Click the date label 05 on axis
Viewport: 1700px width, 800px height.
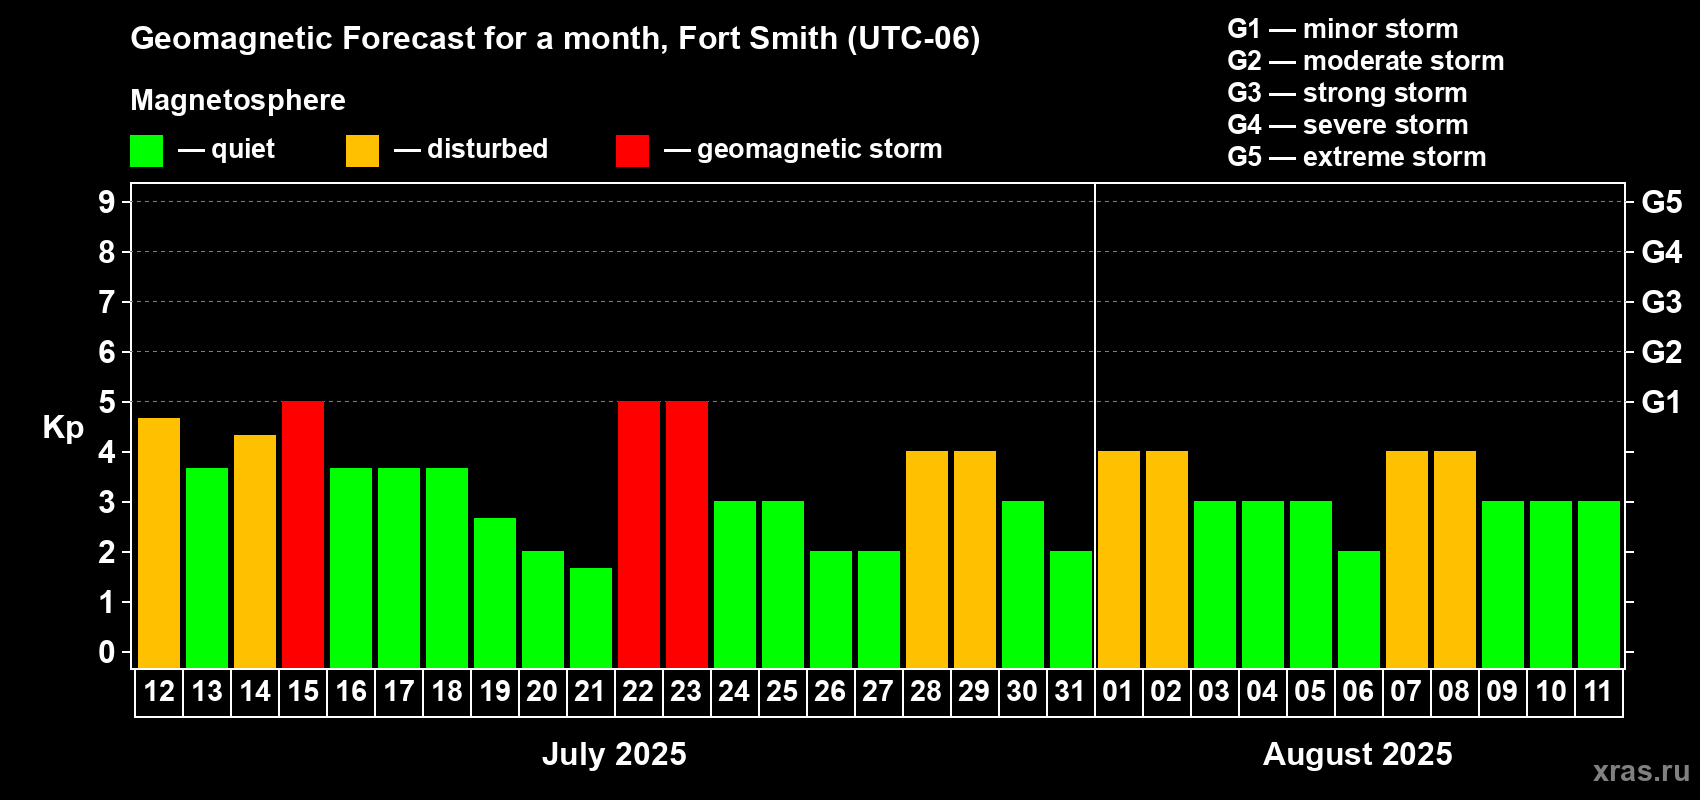tap(1311, 692)
